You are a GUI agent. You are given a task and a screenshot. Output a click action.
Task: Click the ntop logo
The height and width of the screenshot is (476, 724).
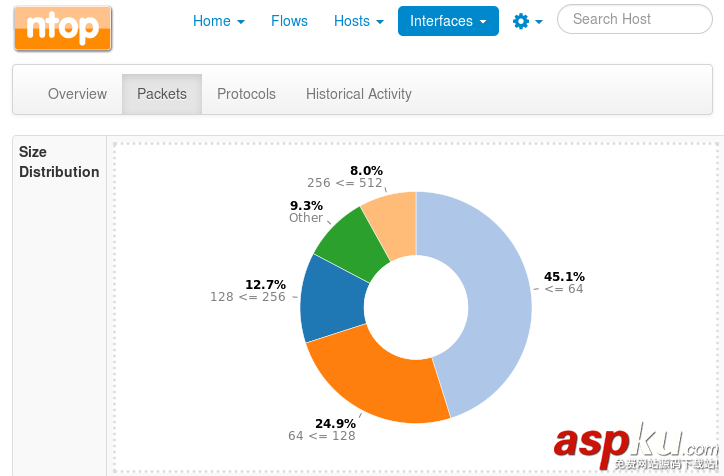62,28
